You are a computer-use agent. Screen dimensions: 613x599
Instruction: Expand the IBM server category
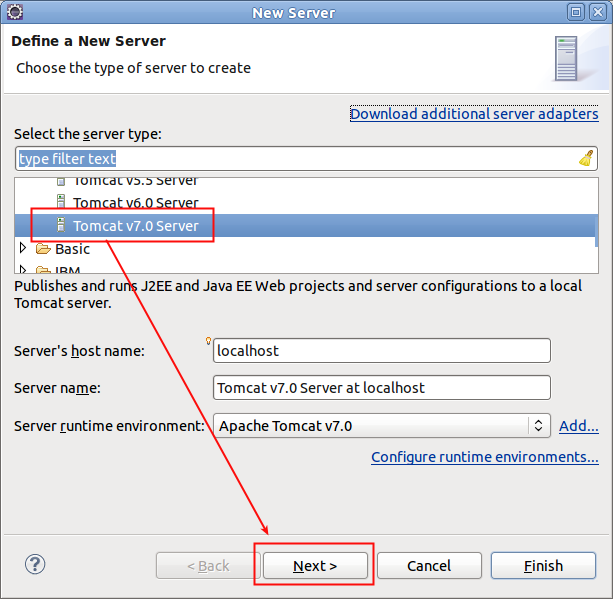pyautogui.click(x=23, y=269)
